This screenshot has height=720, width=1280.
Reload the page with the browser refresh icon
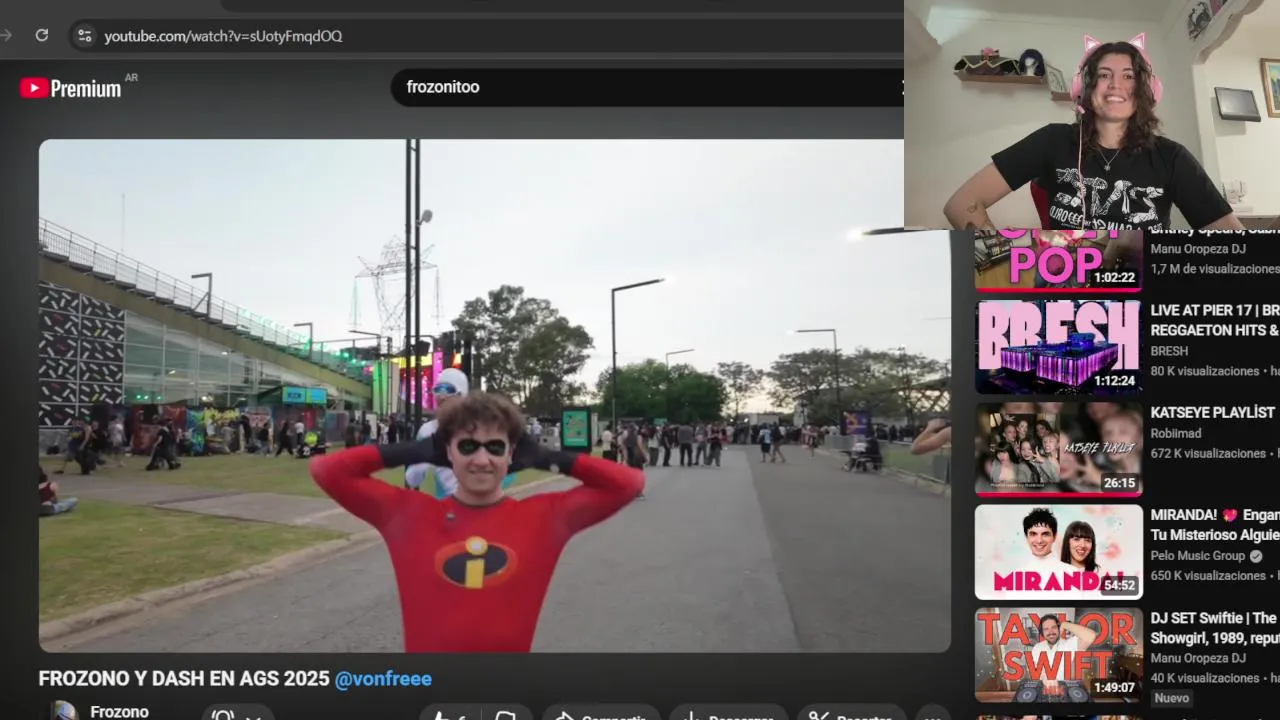point(42,35)
